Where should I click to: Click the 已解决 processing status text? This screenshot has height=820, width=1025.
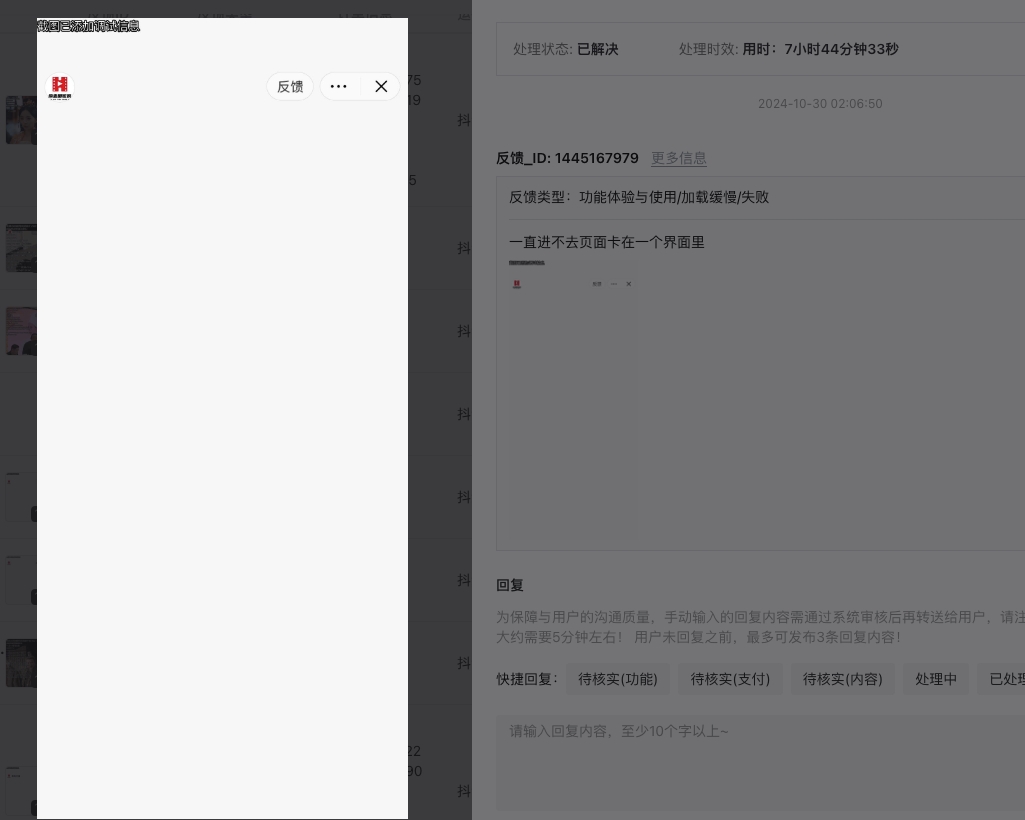click(597, 49)
